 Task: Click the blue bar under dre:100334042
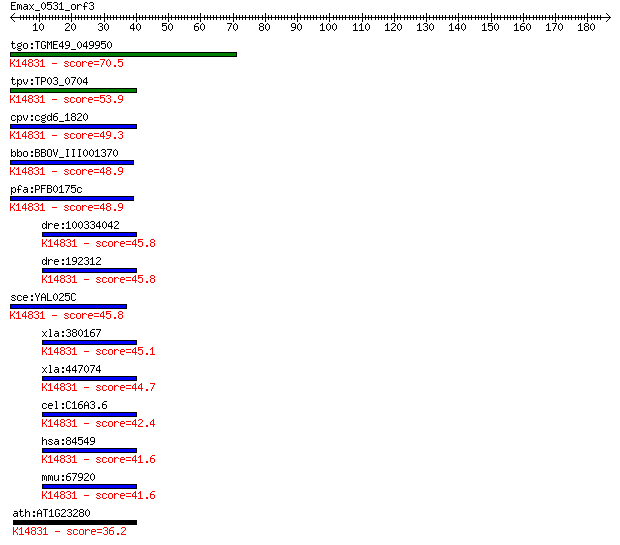point(89,235)
